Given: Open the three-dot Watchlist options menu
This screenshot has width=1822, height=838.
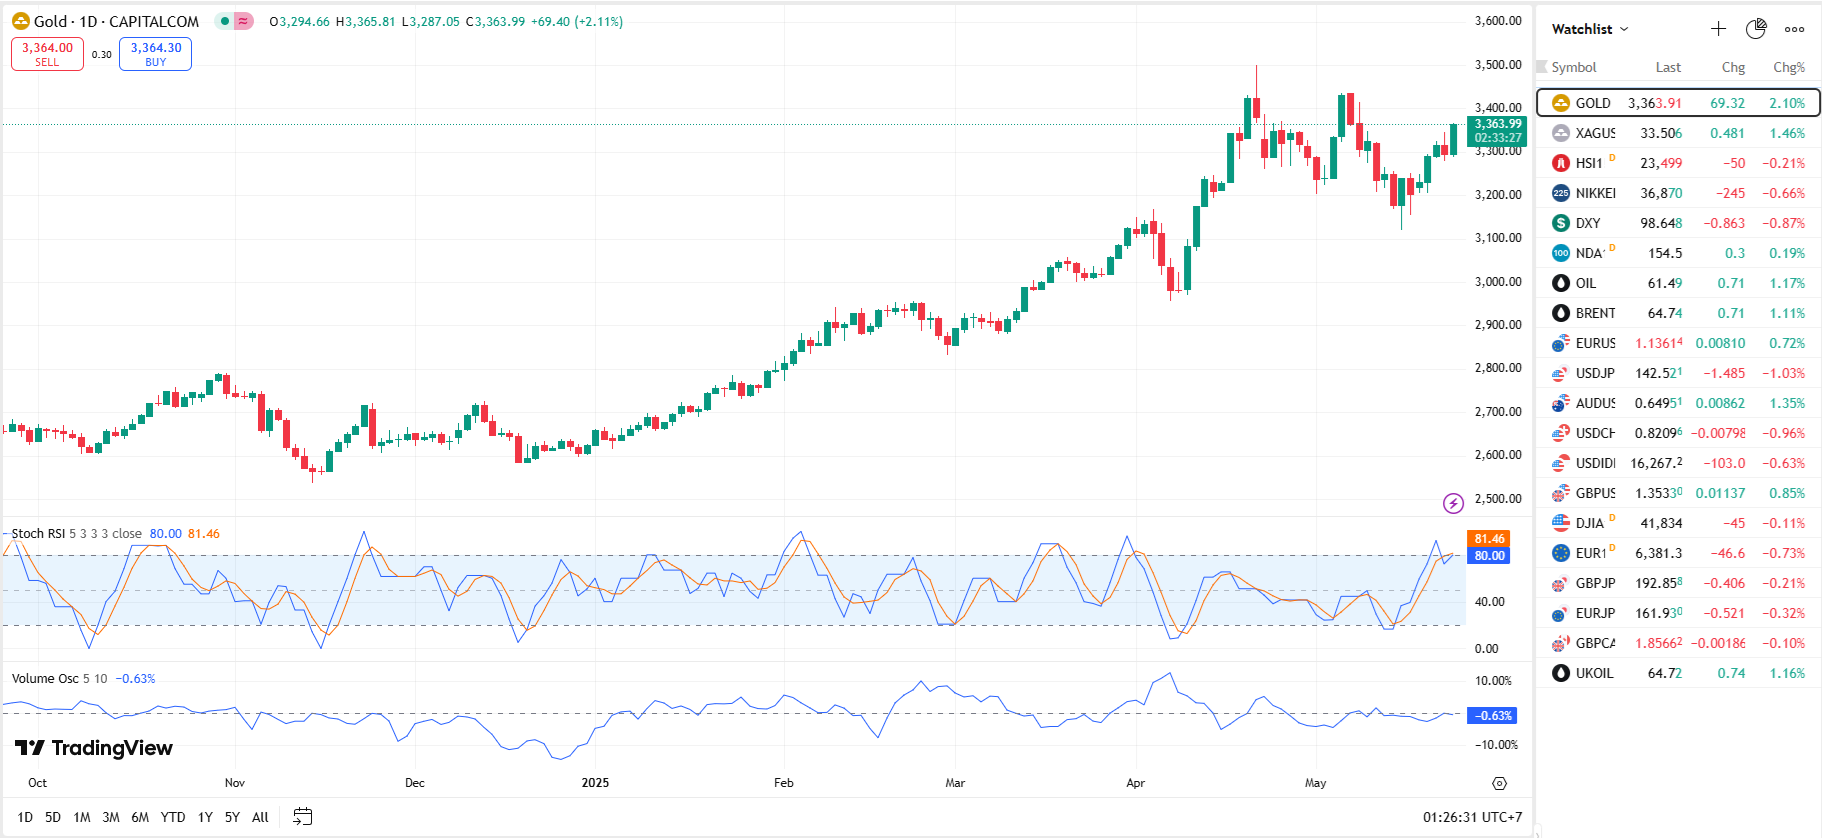Looking at the screenshot, I should (x=1795, y=29).
